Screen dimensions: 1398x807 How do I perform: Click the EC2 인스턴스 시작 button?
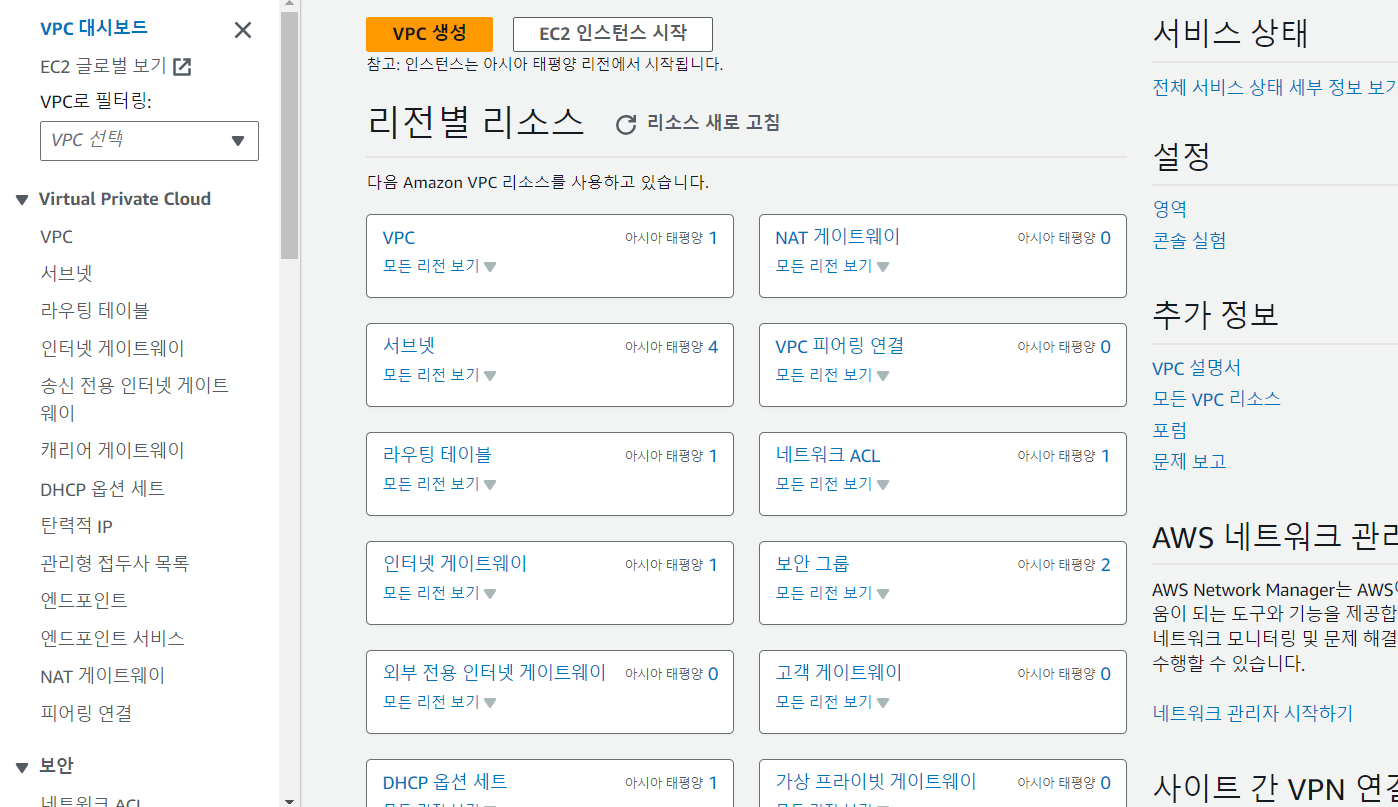point(613,34)
